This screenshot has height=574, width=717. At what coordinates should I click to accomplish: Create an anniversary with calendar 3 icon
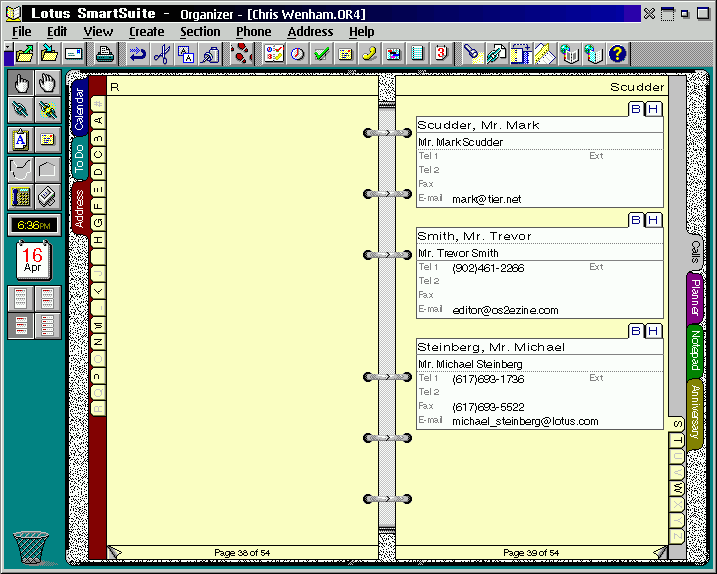(441, 54)
